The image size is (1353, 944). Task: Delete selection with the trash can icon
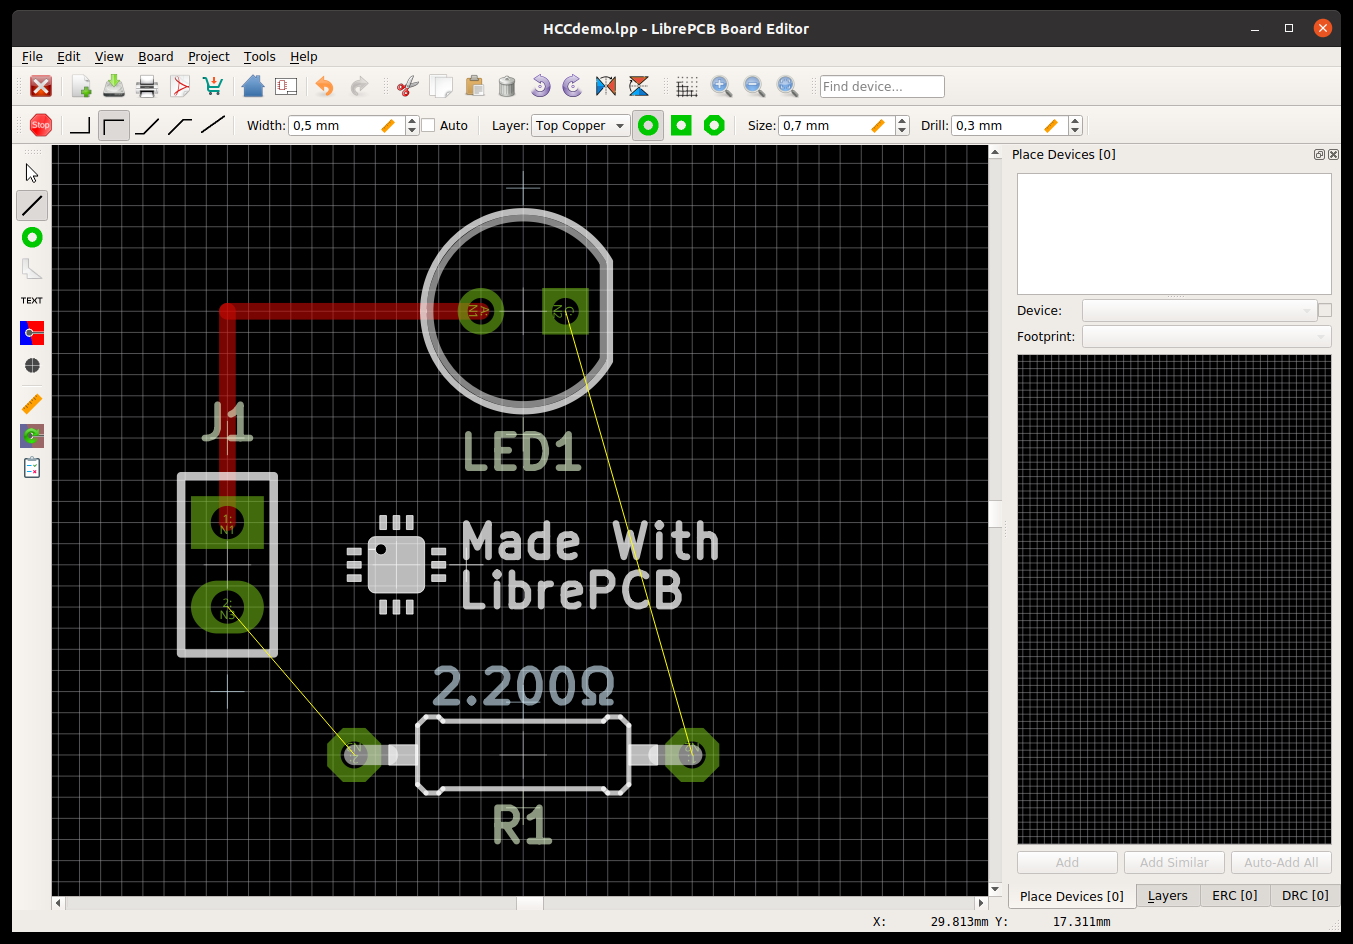(x=507, y=86)
